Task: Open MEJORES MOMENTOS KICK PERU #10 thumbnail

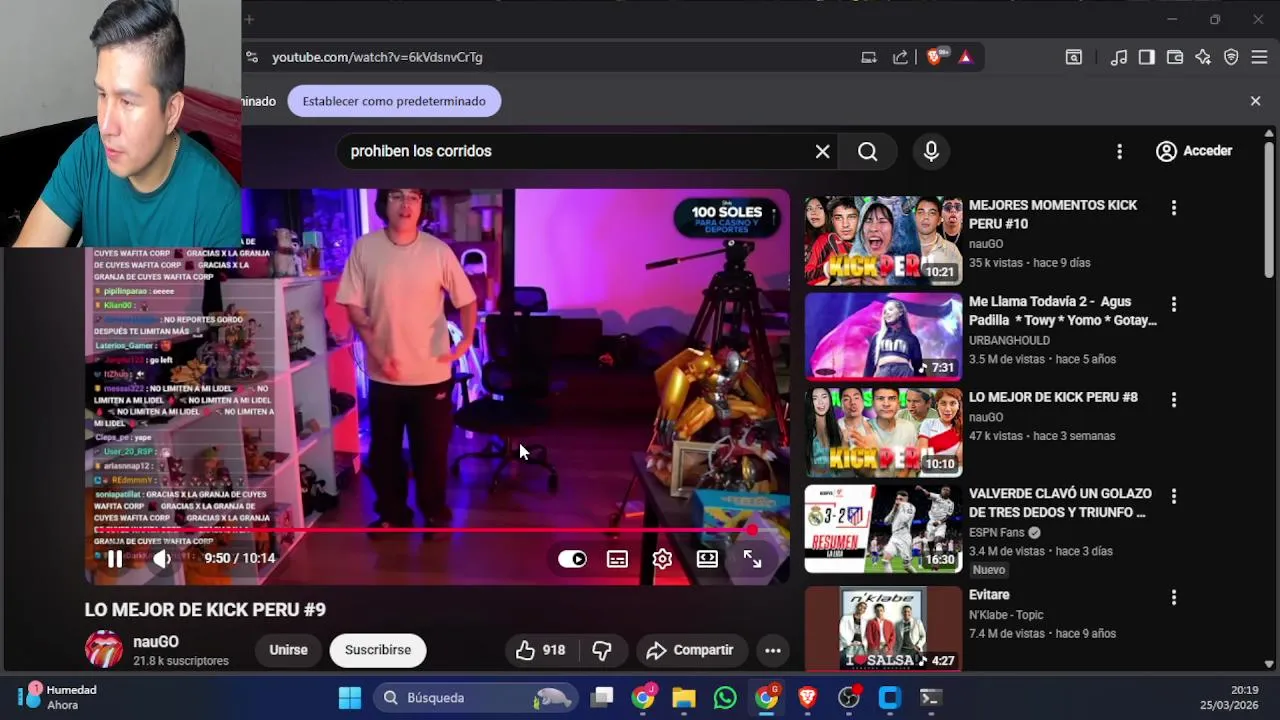Action: click(x=883, y=240)
